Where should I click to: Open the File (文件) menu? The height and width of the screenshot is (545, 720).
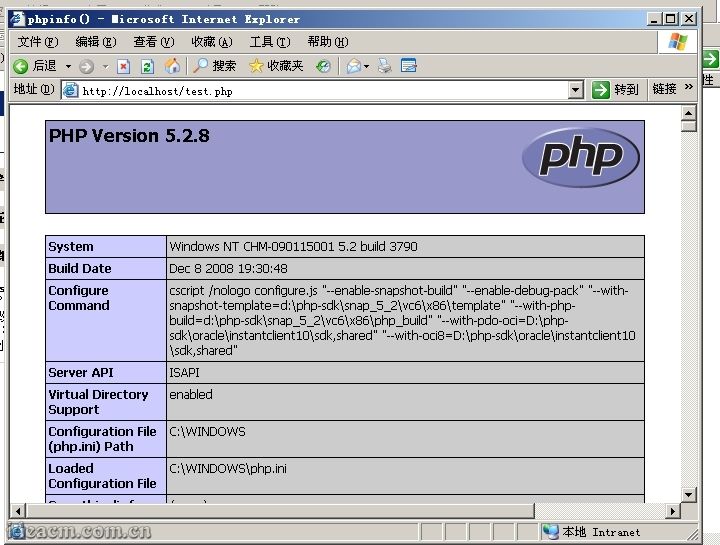tap(37, 42)
